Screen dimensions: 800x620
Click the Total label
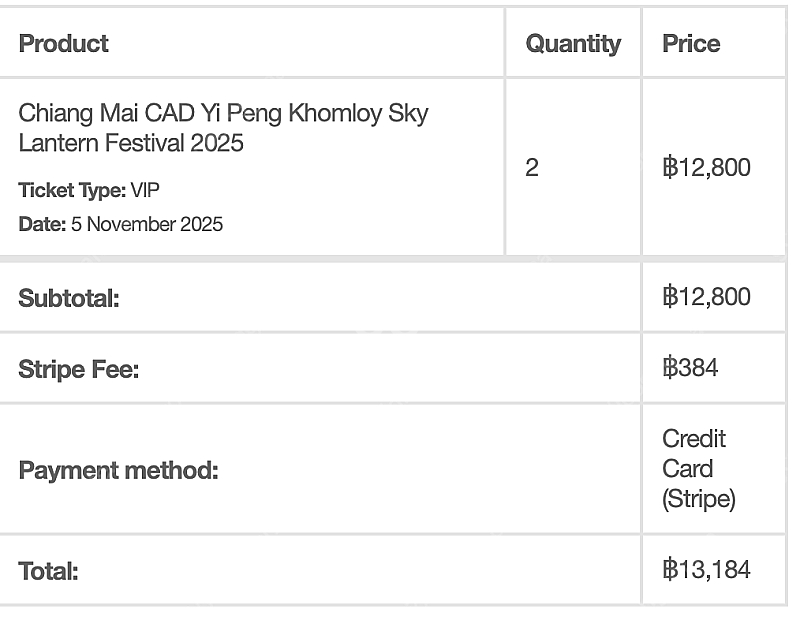(48, 571)
